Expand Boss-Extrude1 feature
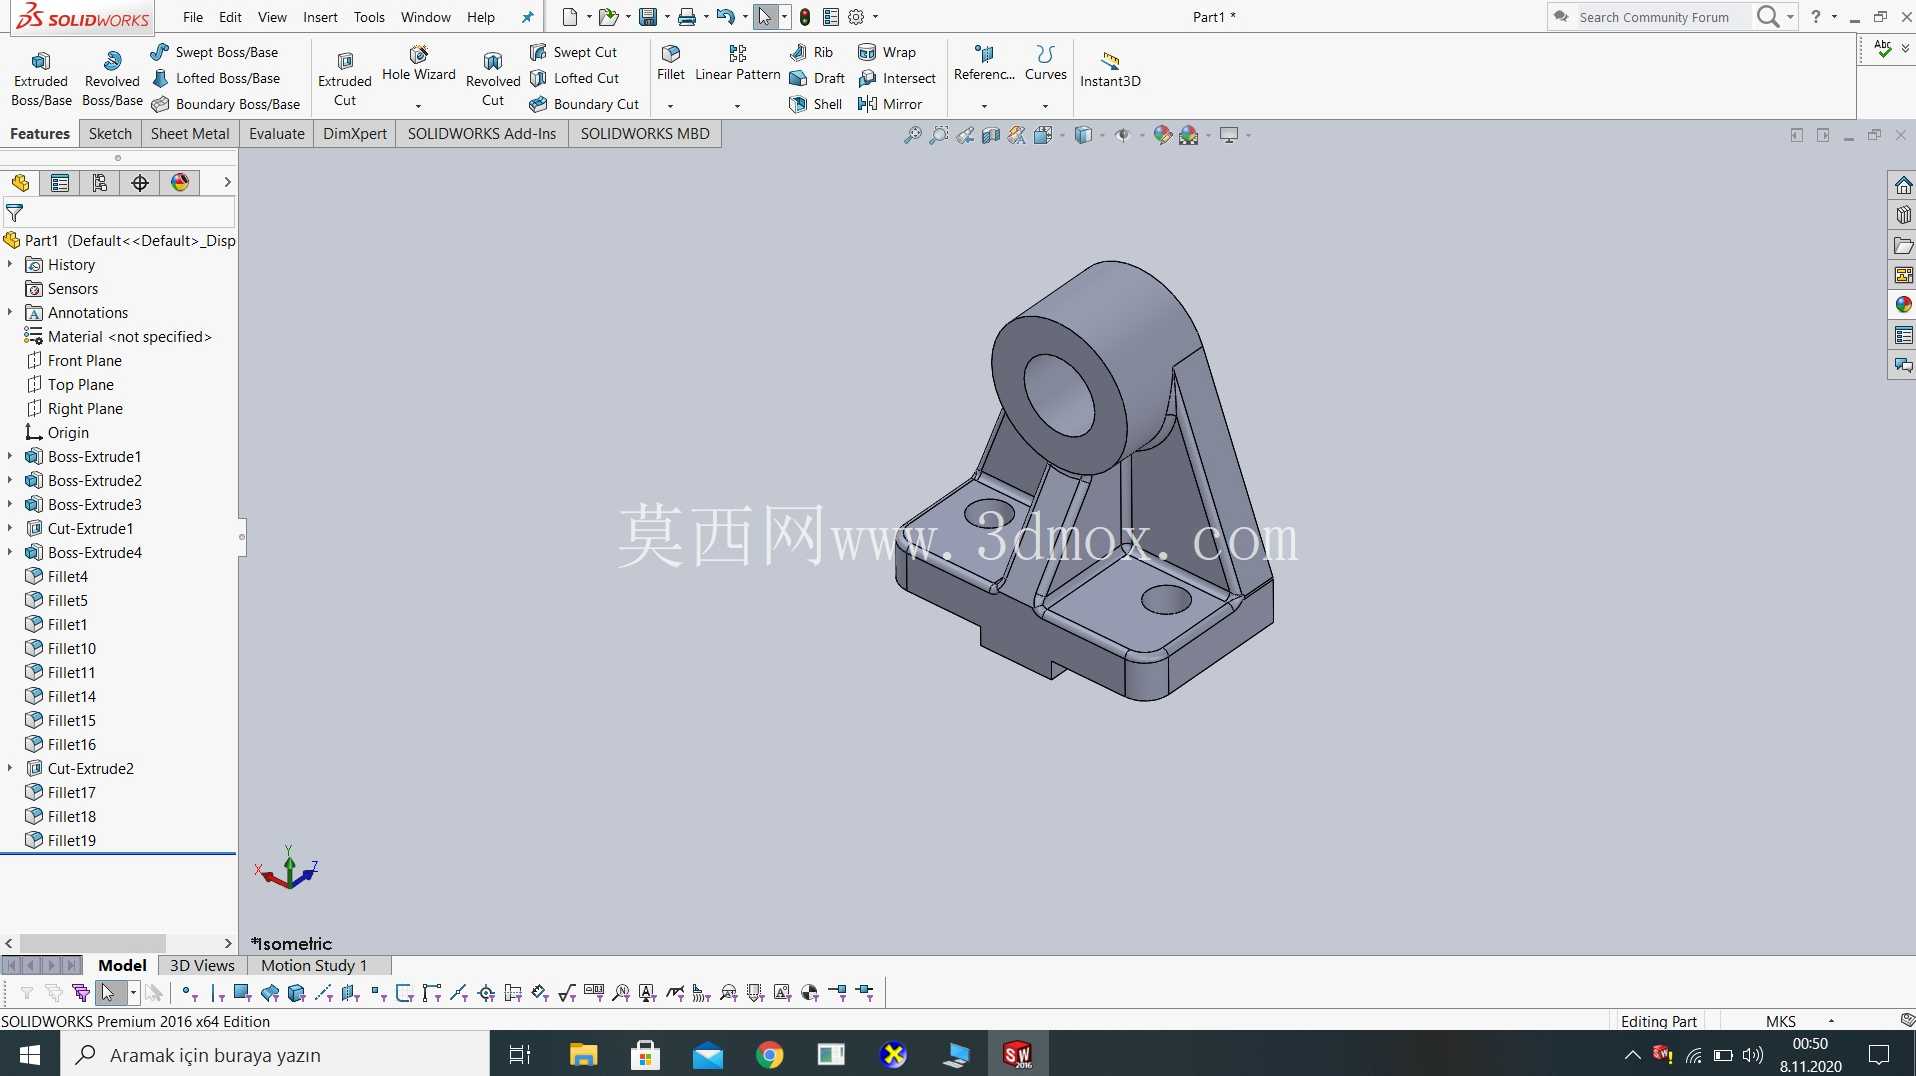 10,456
